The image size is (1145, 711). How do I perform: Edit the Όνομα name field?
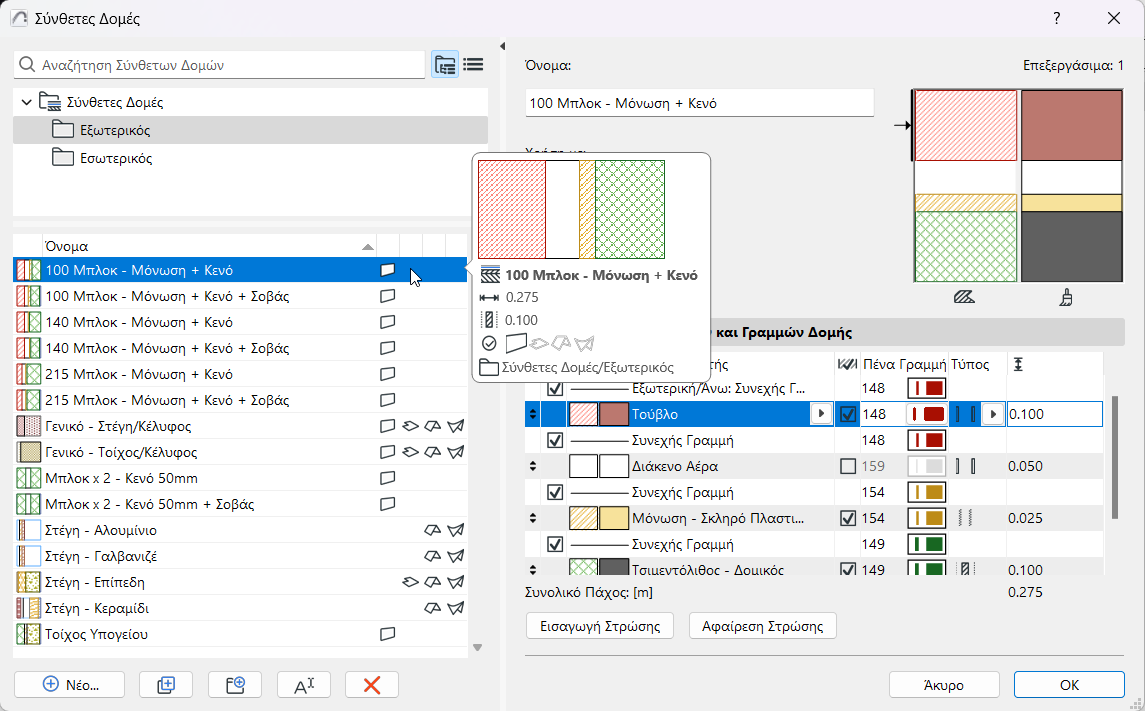click(x=700, y=103)
